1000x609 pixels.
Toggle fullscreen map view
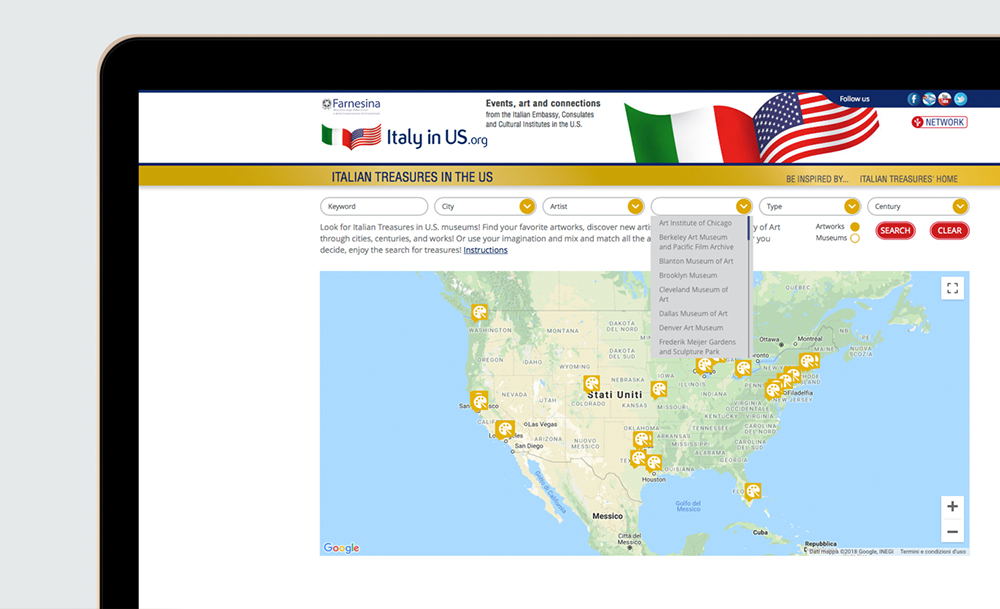(952, 288)
